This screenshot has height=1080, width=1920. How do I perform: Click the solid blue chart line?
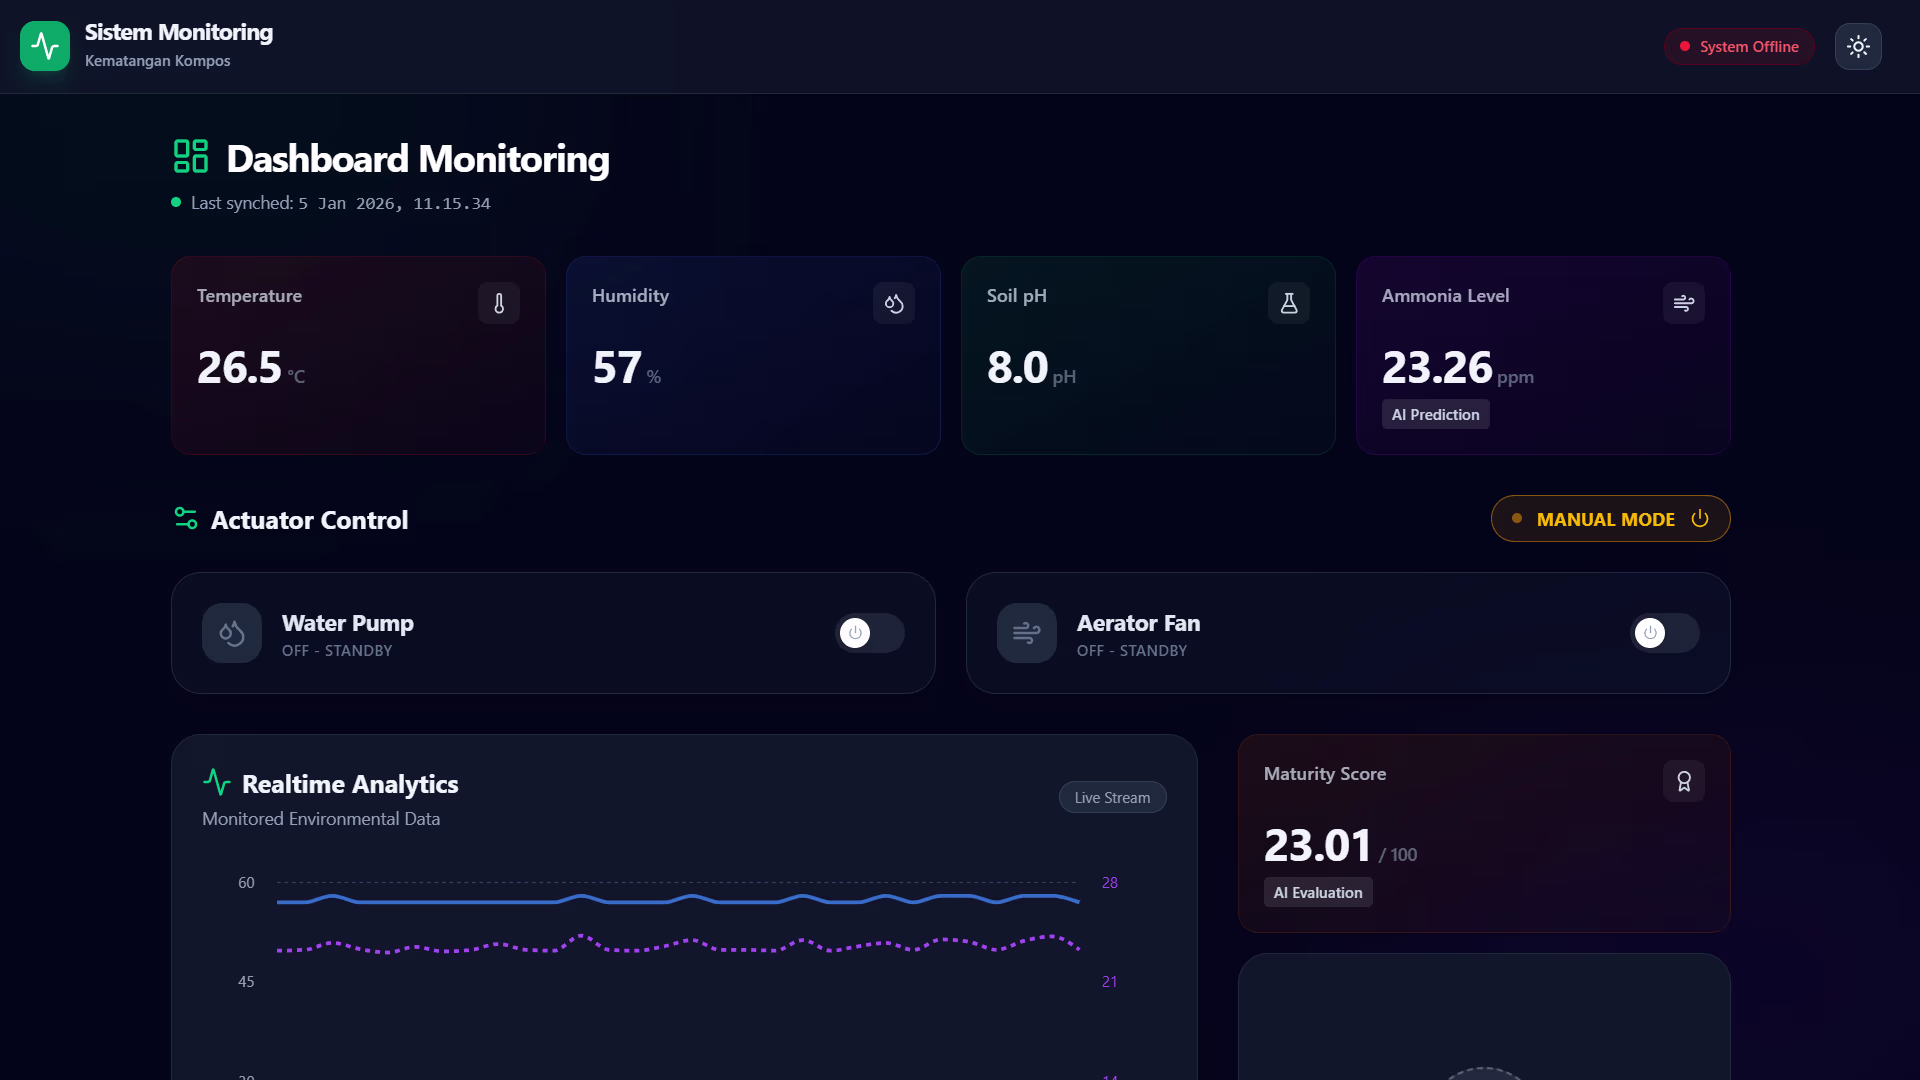(x=678, y=900)
